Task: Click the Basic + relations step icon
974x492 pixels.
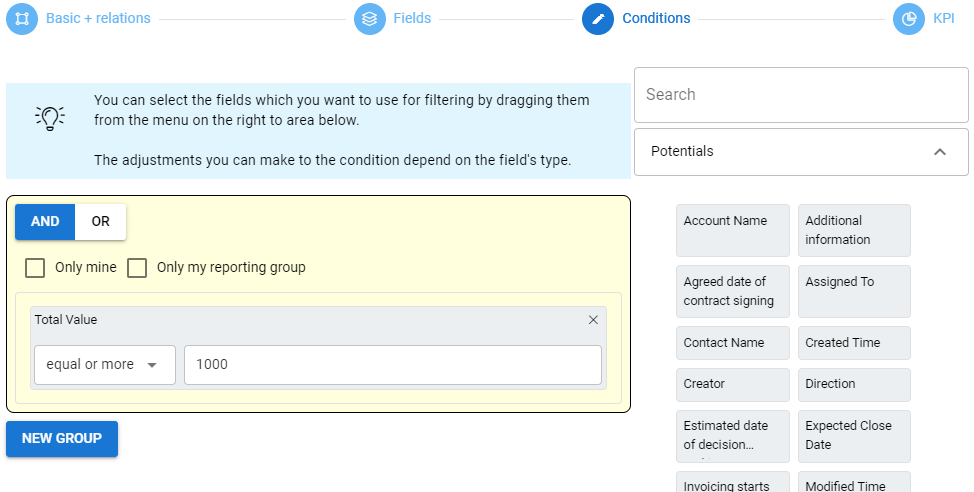Action: [x=22, y=18]
